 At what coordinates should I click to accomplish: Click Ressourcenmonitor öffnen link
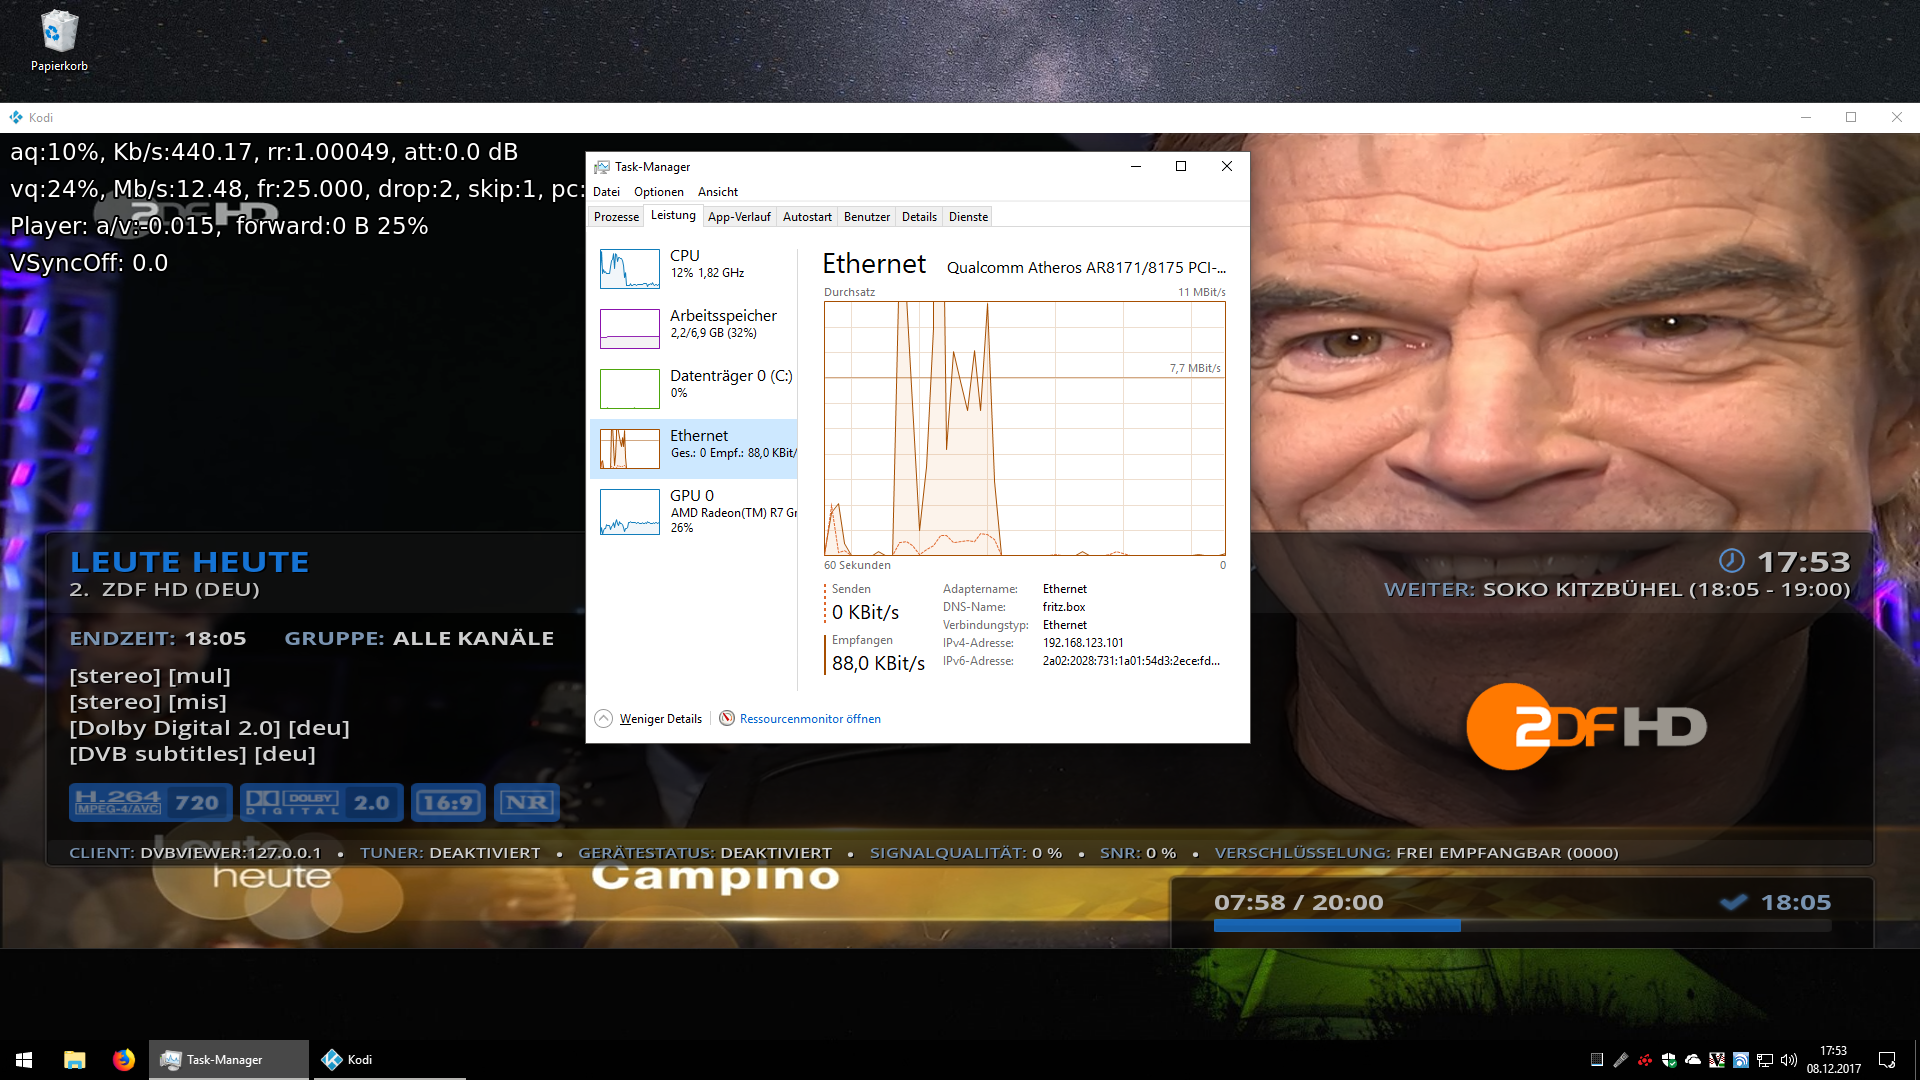click(810, 718)
